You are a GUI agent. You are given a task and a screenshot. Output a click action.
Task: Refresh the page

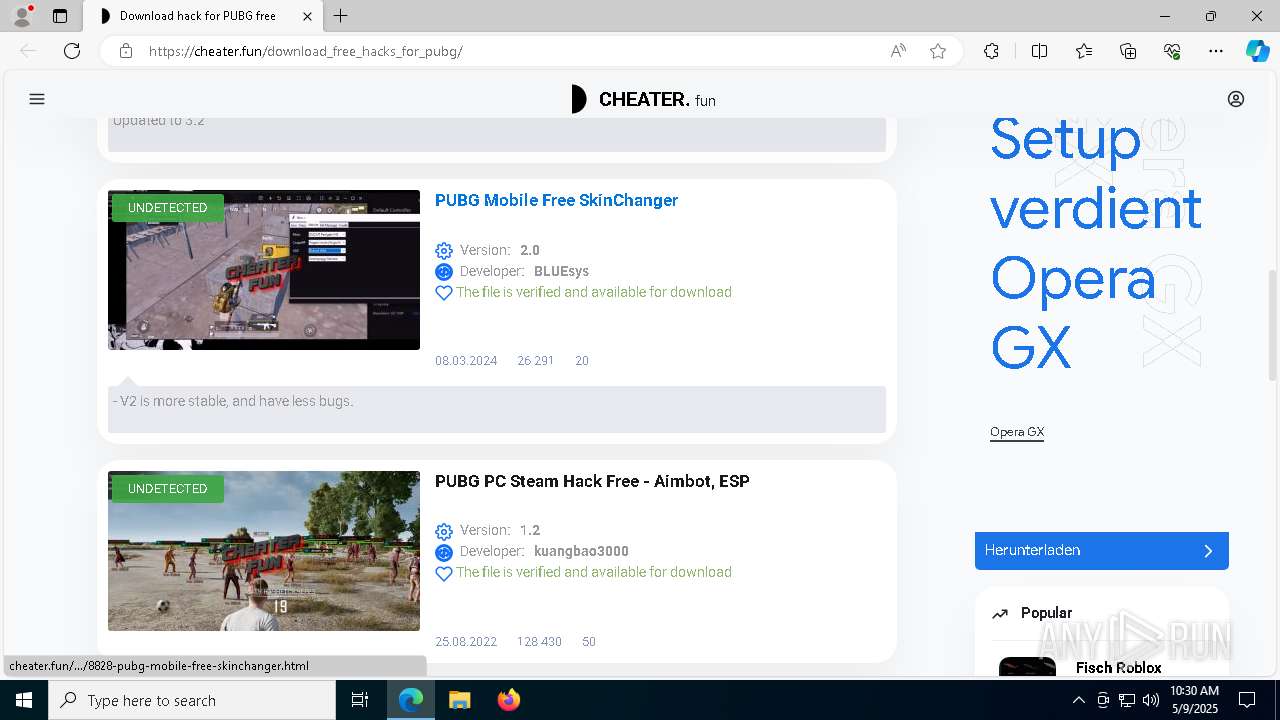click(72, 51)
